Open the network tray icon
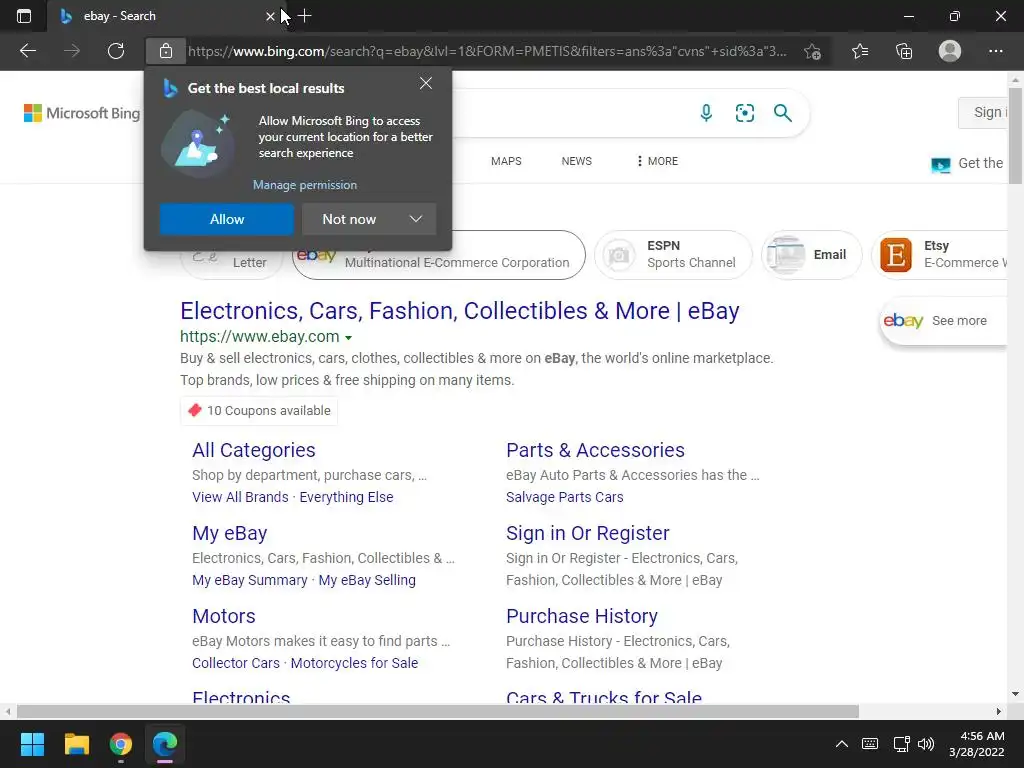The width and height of the screenshot is (1024, 768). click(901, 744)
